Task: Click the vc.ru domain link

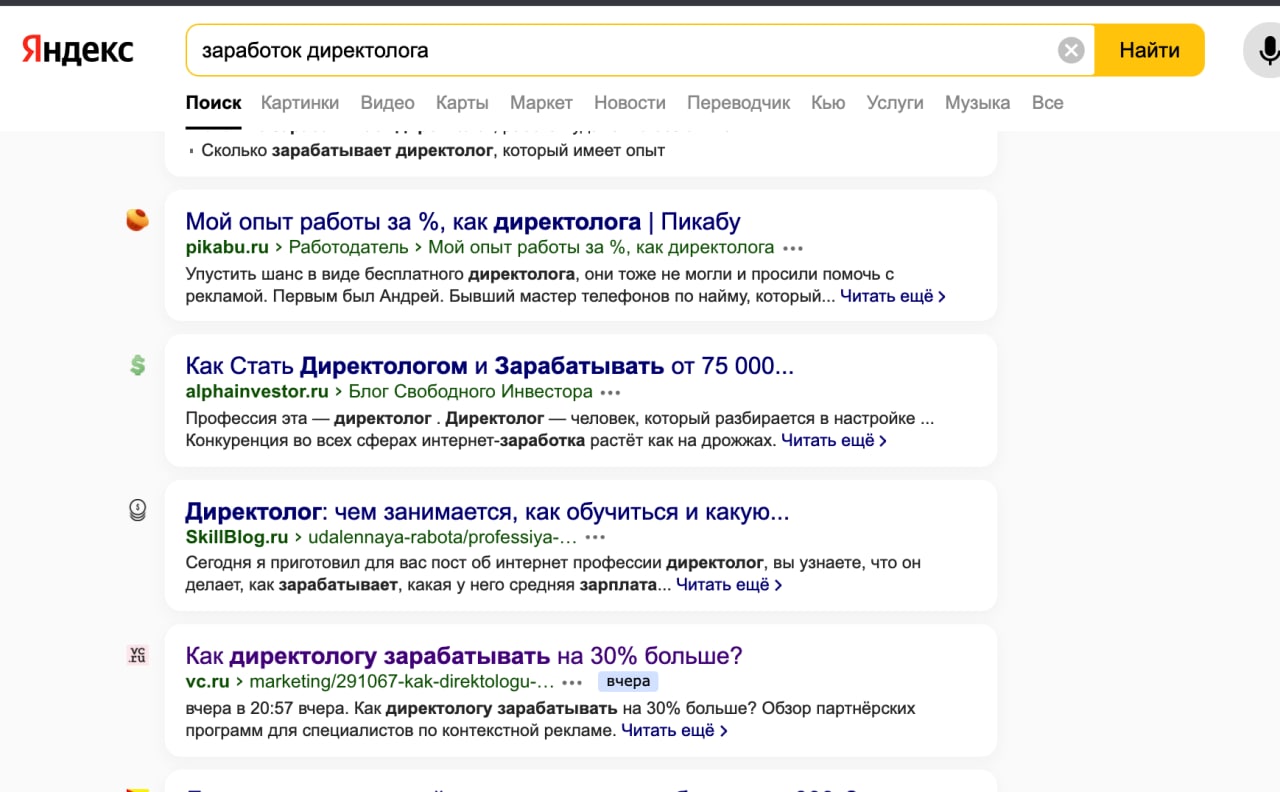Action: tap(208, 682)
